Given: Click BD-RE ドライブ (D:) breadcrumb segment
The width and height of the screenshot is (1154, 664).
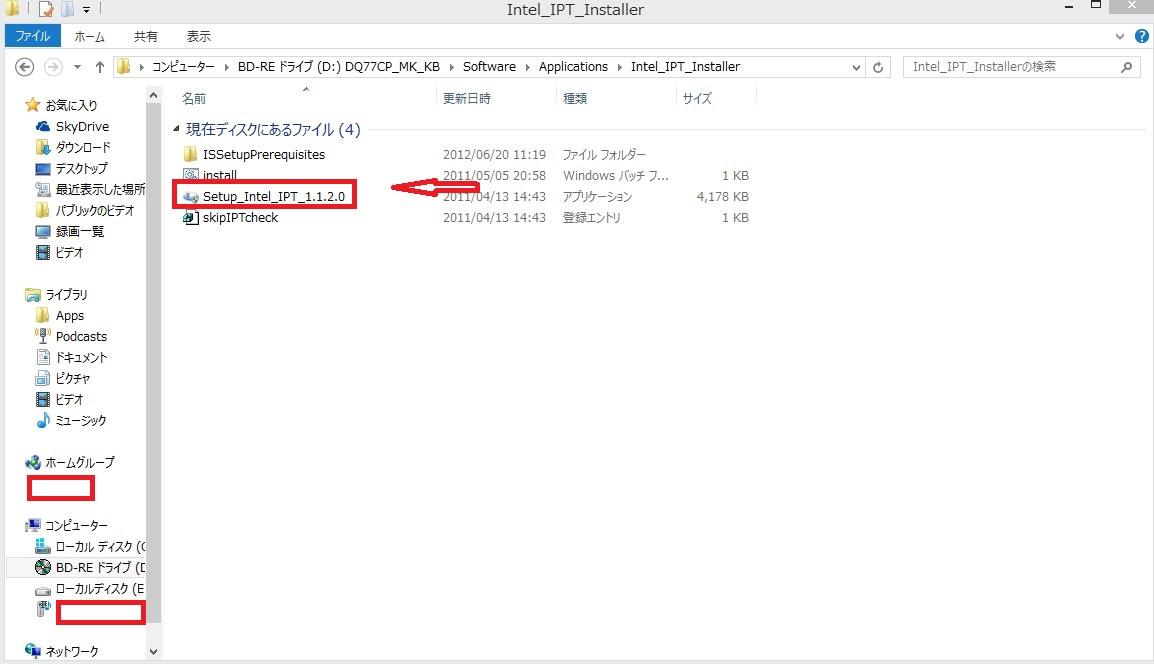Looking at the screenshot, I should coord(339,66).
